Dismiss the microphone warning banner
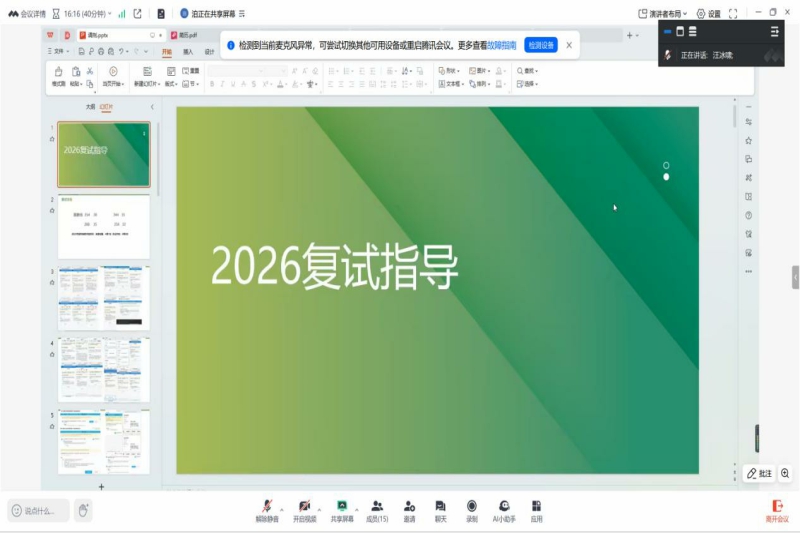Screen dimensions: 800x533 pyautogui.click(x=569, y=45)
